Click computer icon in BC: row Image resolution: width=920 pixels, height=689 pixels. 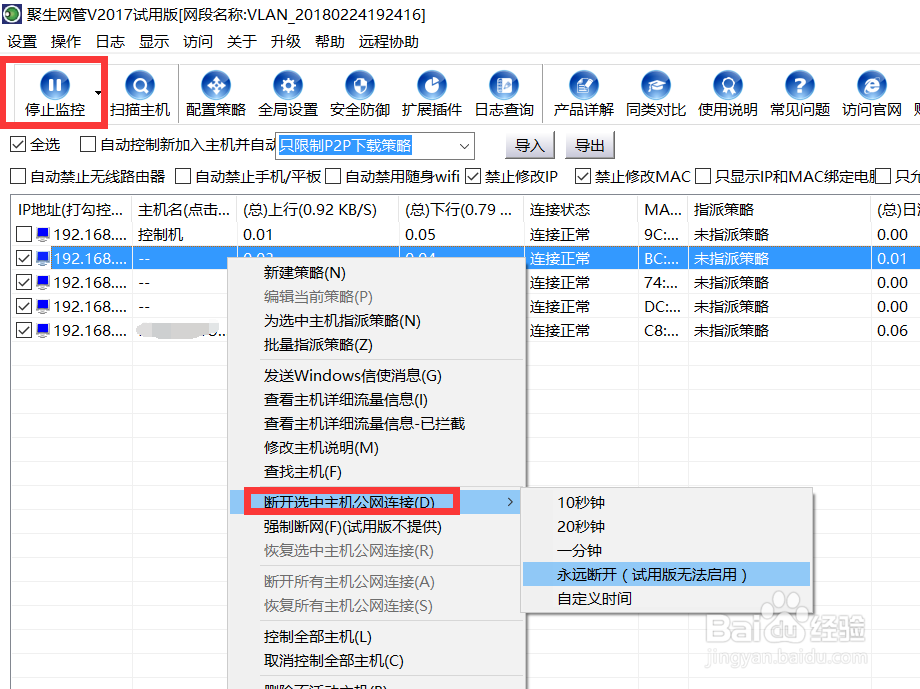coord(43,259)
